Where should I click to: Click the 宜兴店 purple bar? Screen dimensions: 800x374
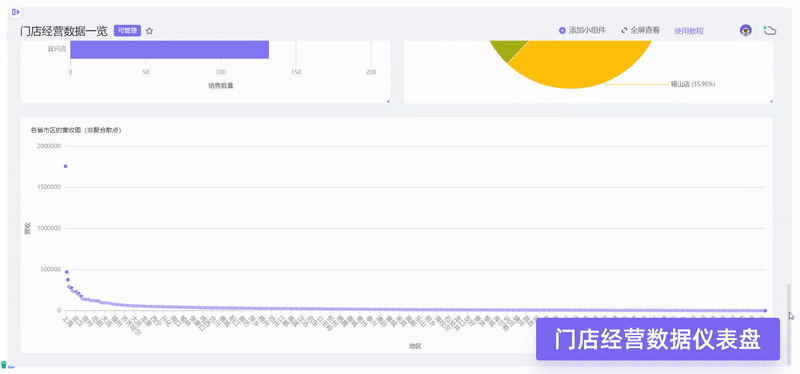coord(169,49)
